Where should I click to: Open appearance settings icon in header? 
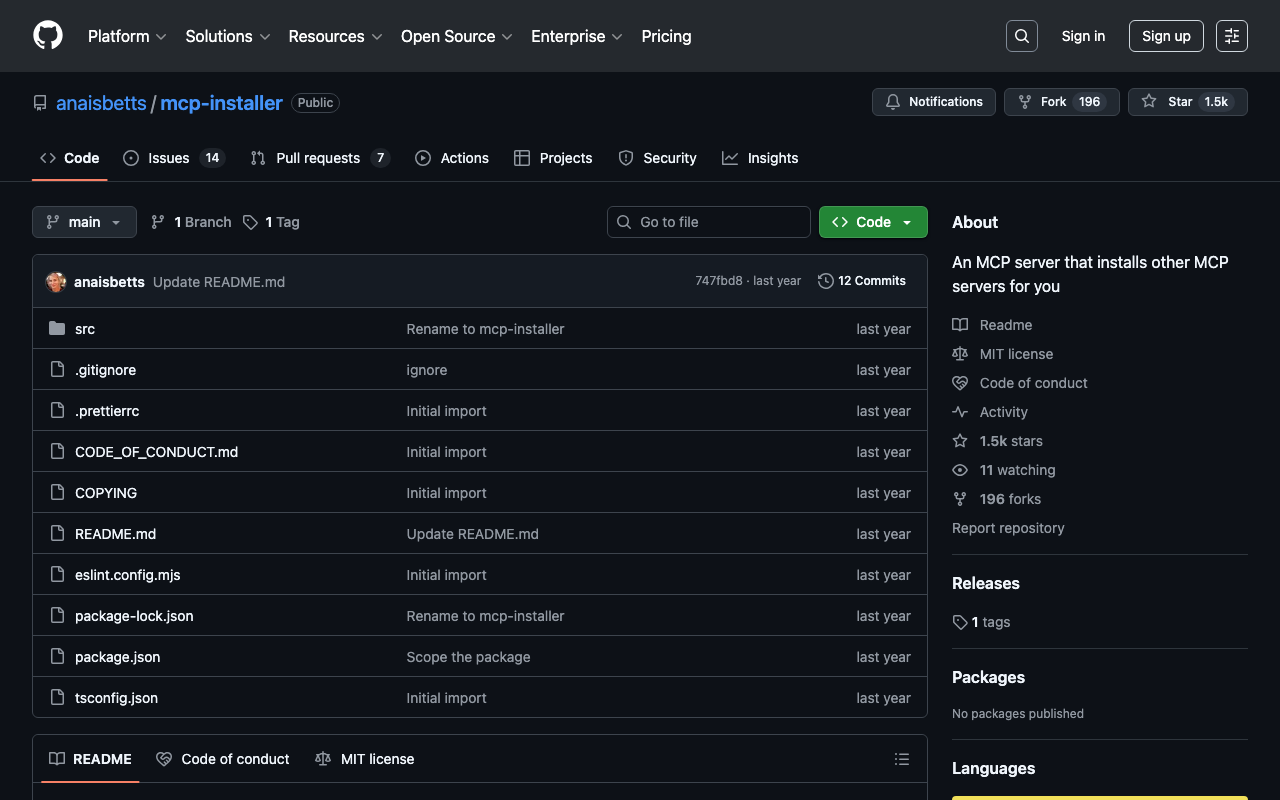[1231, 36]
